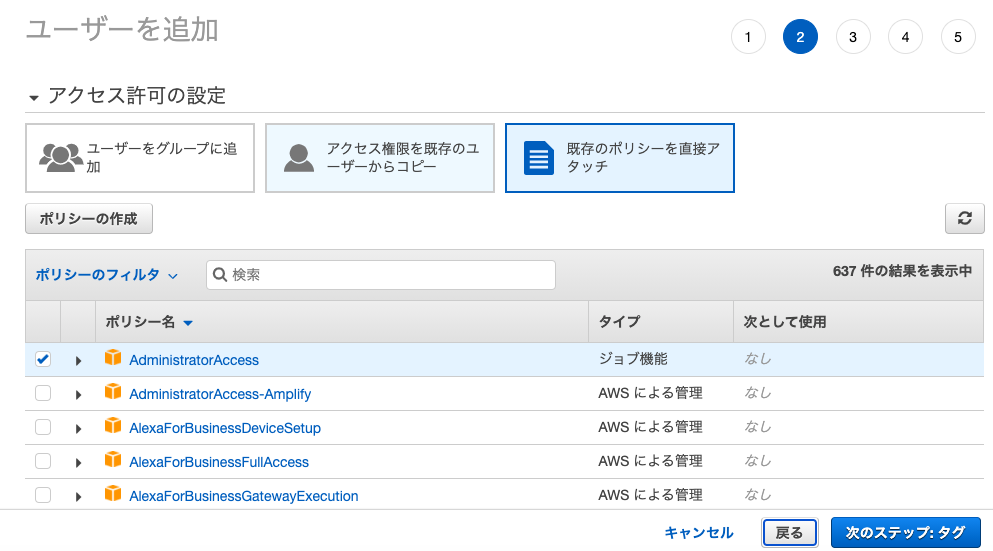993x551 pixels.
Task: Click 次のステップ: タグ button
Action: (x=906, y=533)
